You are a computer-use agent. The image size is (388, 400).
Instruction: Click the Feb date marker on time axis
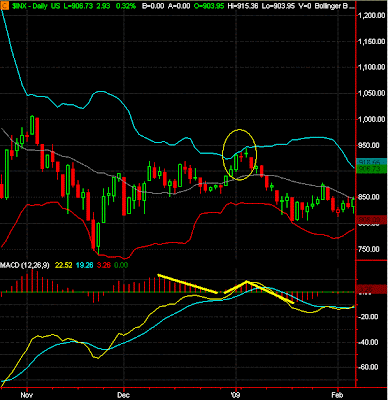point(338,395)
